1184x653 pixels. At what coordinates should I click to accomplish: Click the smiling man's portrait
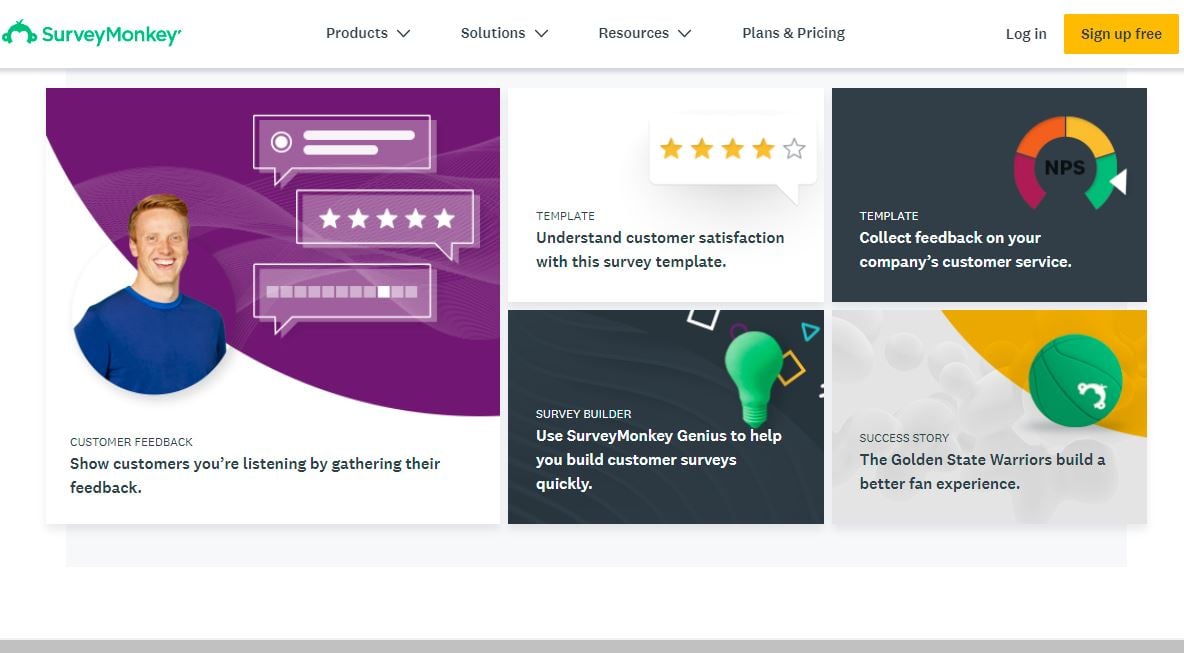[x=151, y=296]
